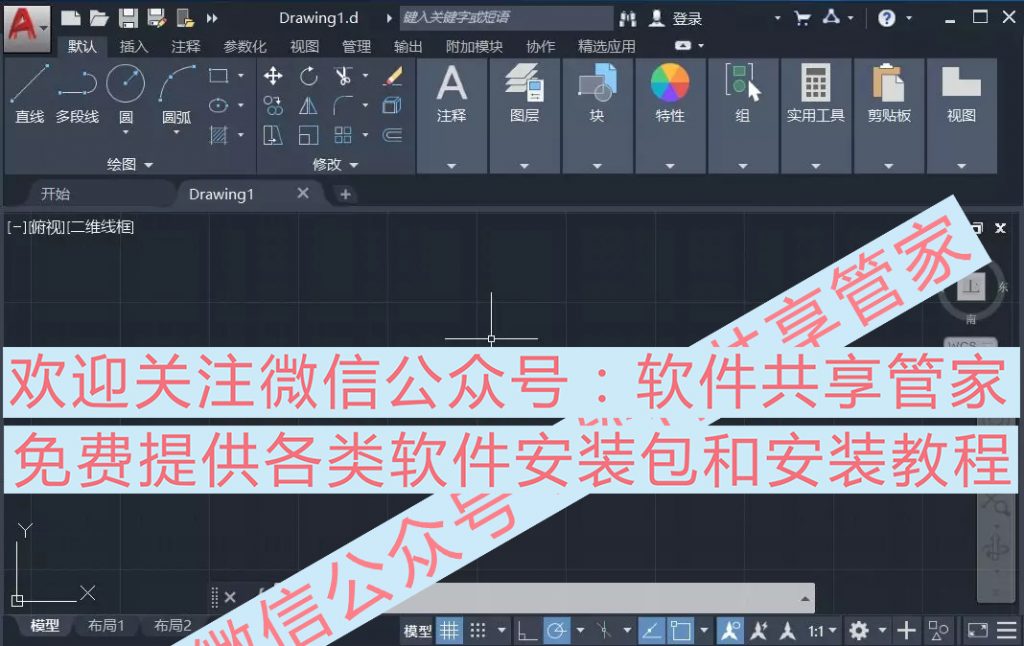Open the 图层 panel button

point(524,116)
